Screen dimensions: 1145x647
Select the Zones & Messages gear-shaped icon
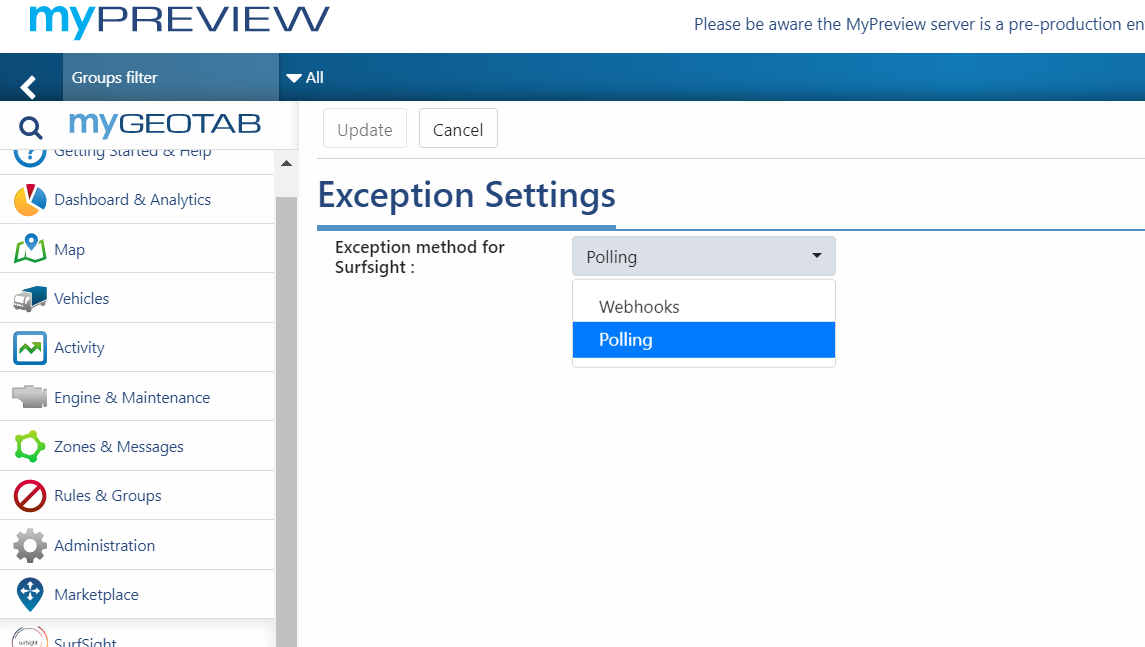pyautogui.click(x=30, y=445)
